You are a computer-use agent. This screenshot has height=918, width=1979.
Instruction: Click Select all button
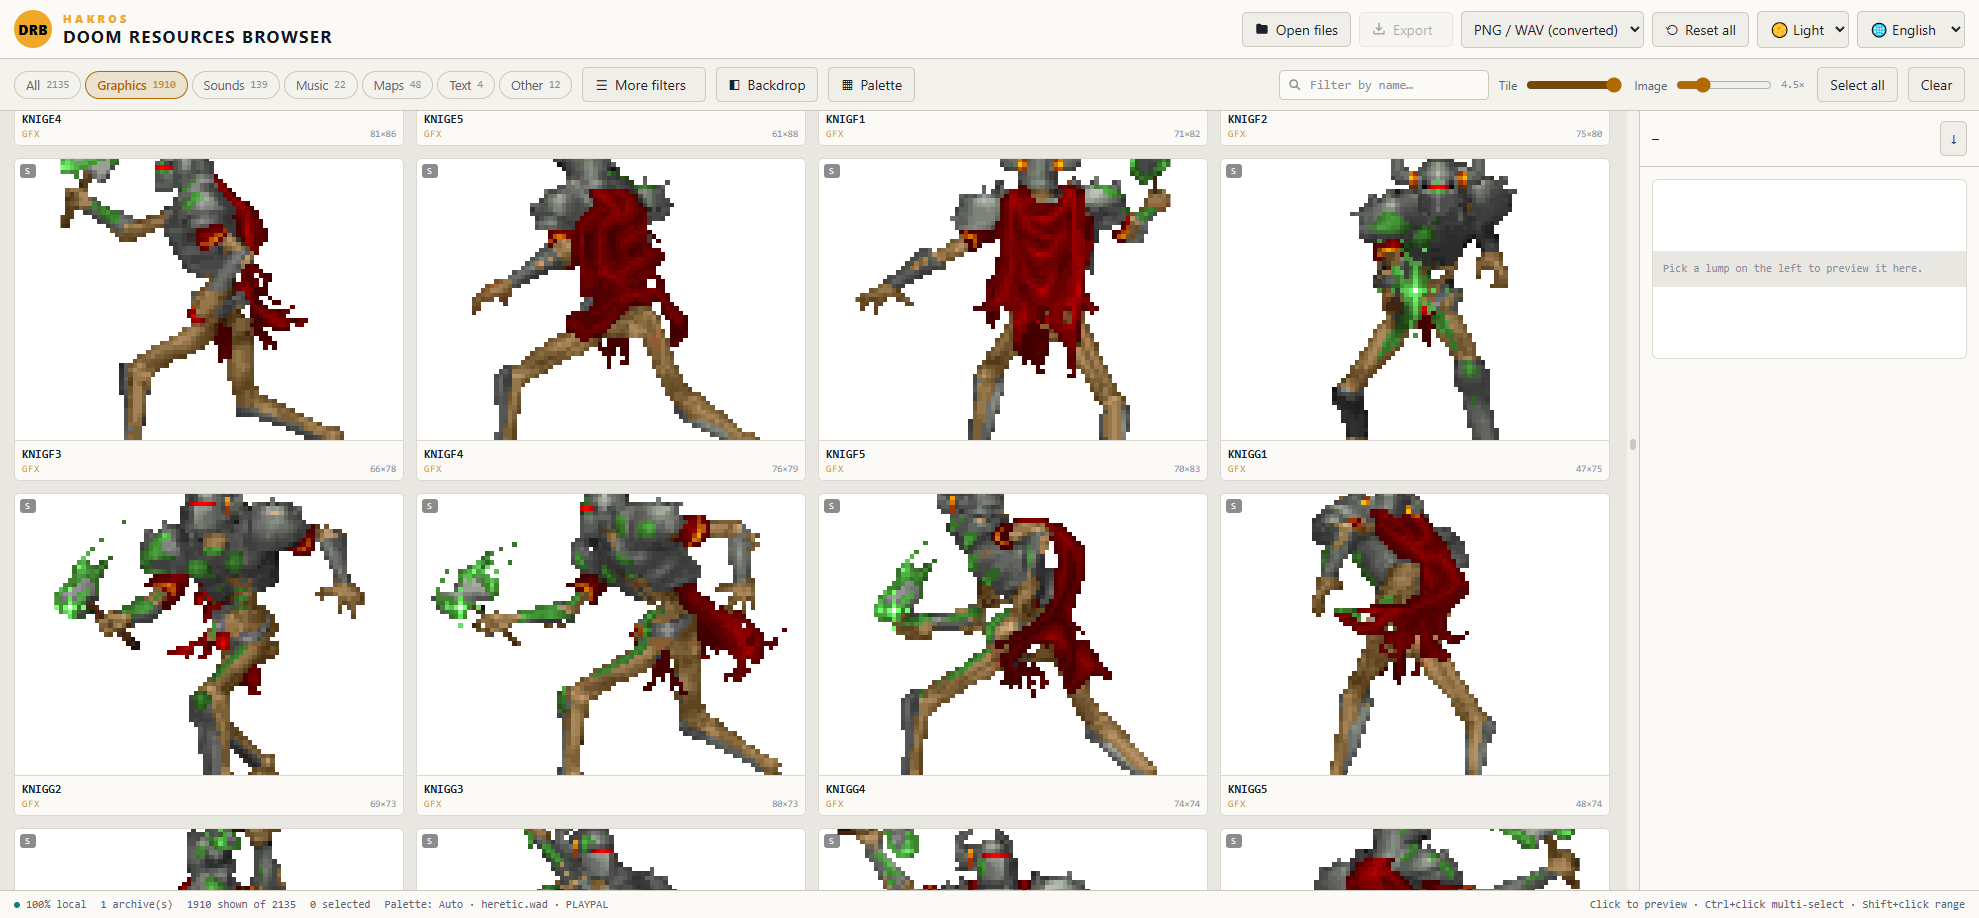[x=1857, y=85]
